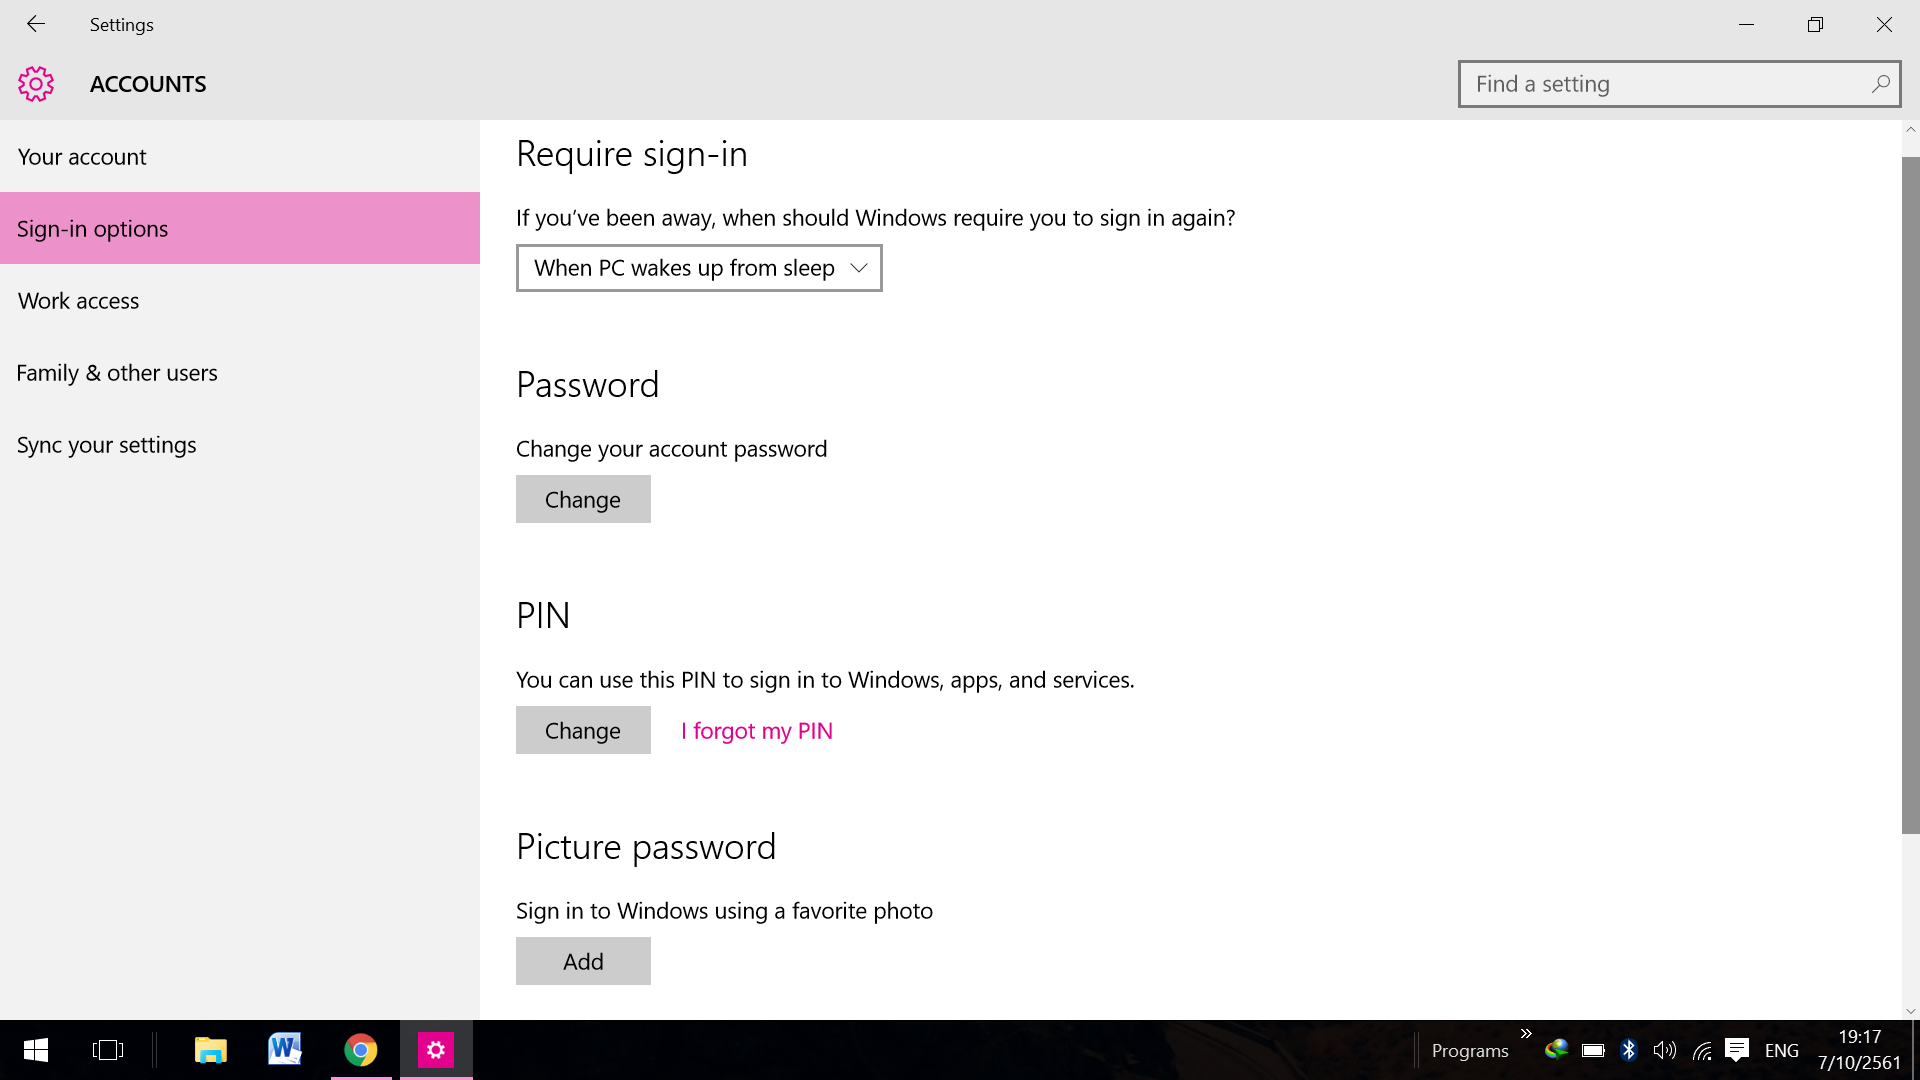
Task: Open the ENG input language selector
Action: click(1781, 1051)
